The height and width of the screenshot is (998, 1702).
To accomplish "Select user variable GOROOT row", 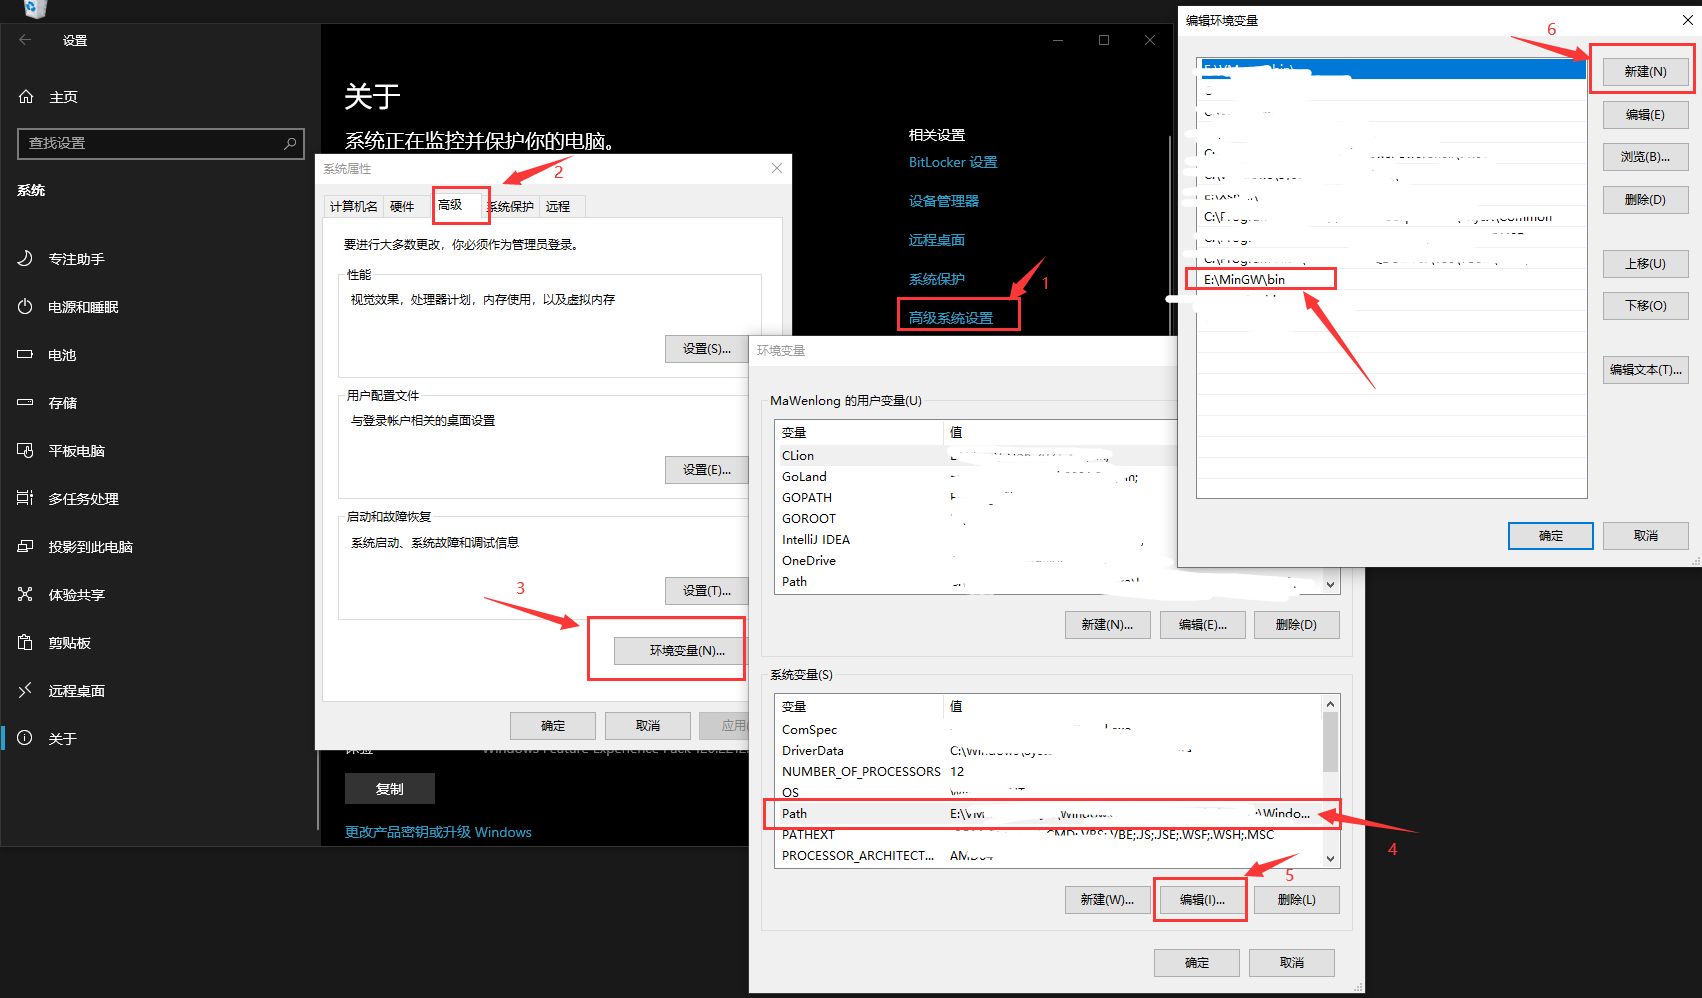I will tap(1047, 519).
